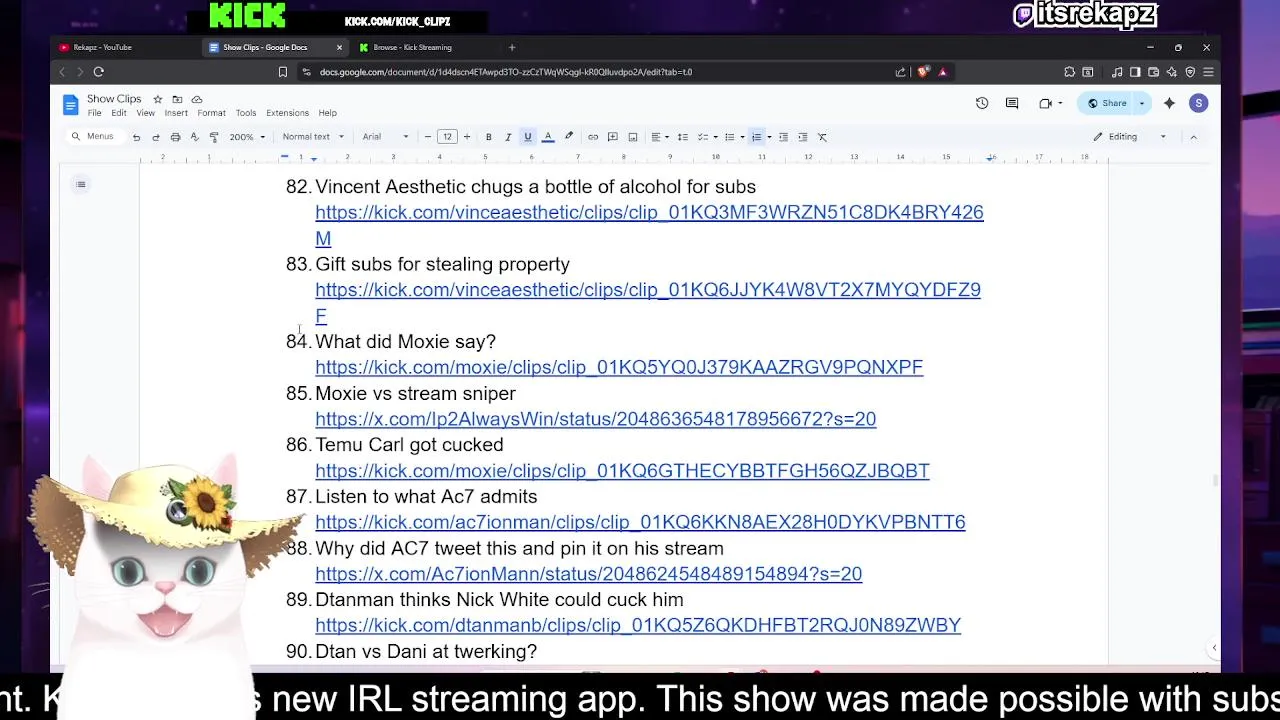
Task: Open the Help menu
Action: point(328,113)
